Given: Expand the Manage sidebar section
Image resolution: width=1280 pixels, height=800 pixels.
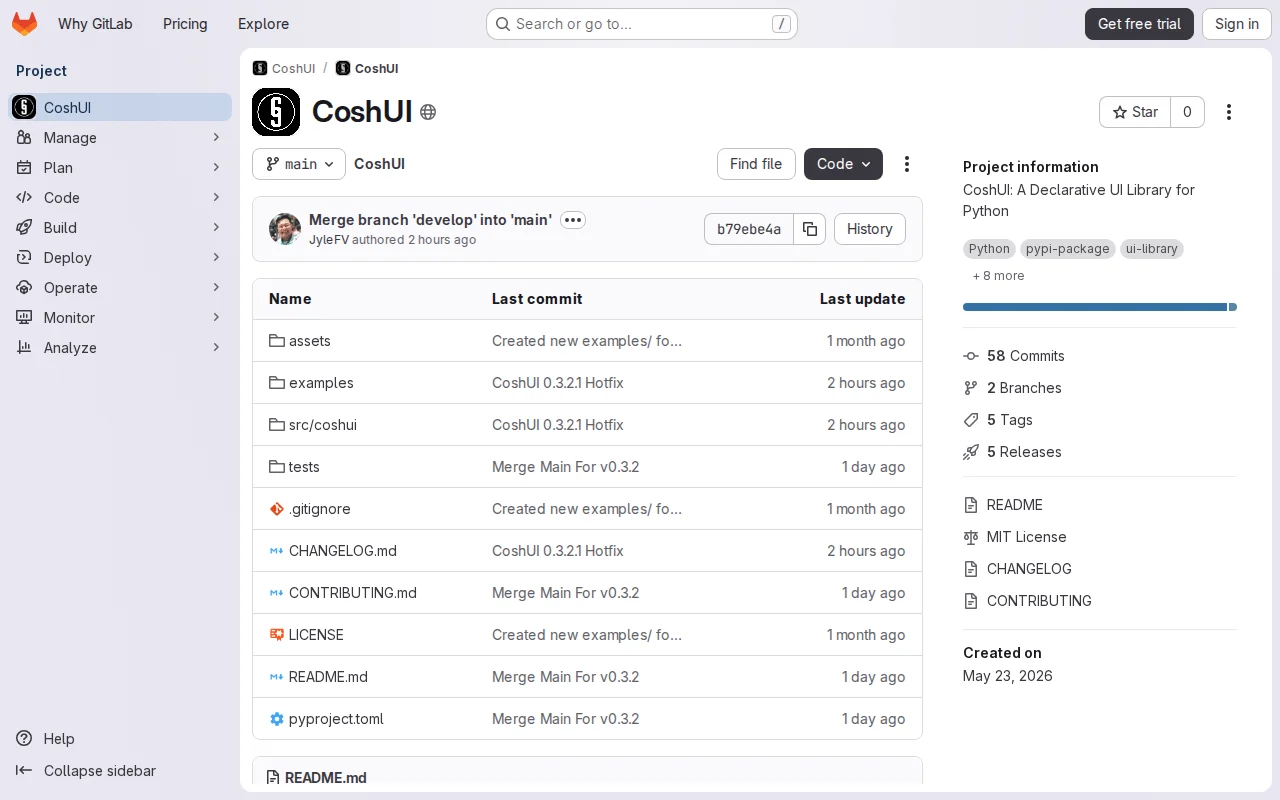Looking at the screenshot, I should pos(120,138).
